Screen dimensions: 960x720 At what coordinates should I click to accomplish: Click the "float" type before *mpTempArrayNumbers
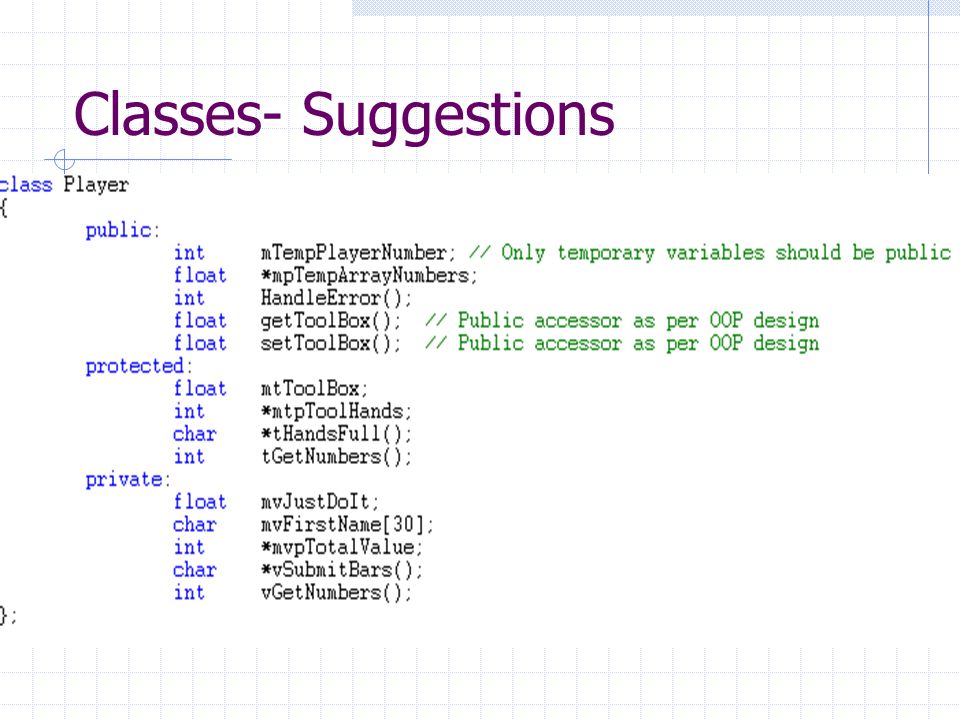tap(200, 276)
